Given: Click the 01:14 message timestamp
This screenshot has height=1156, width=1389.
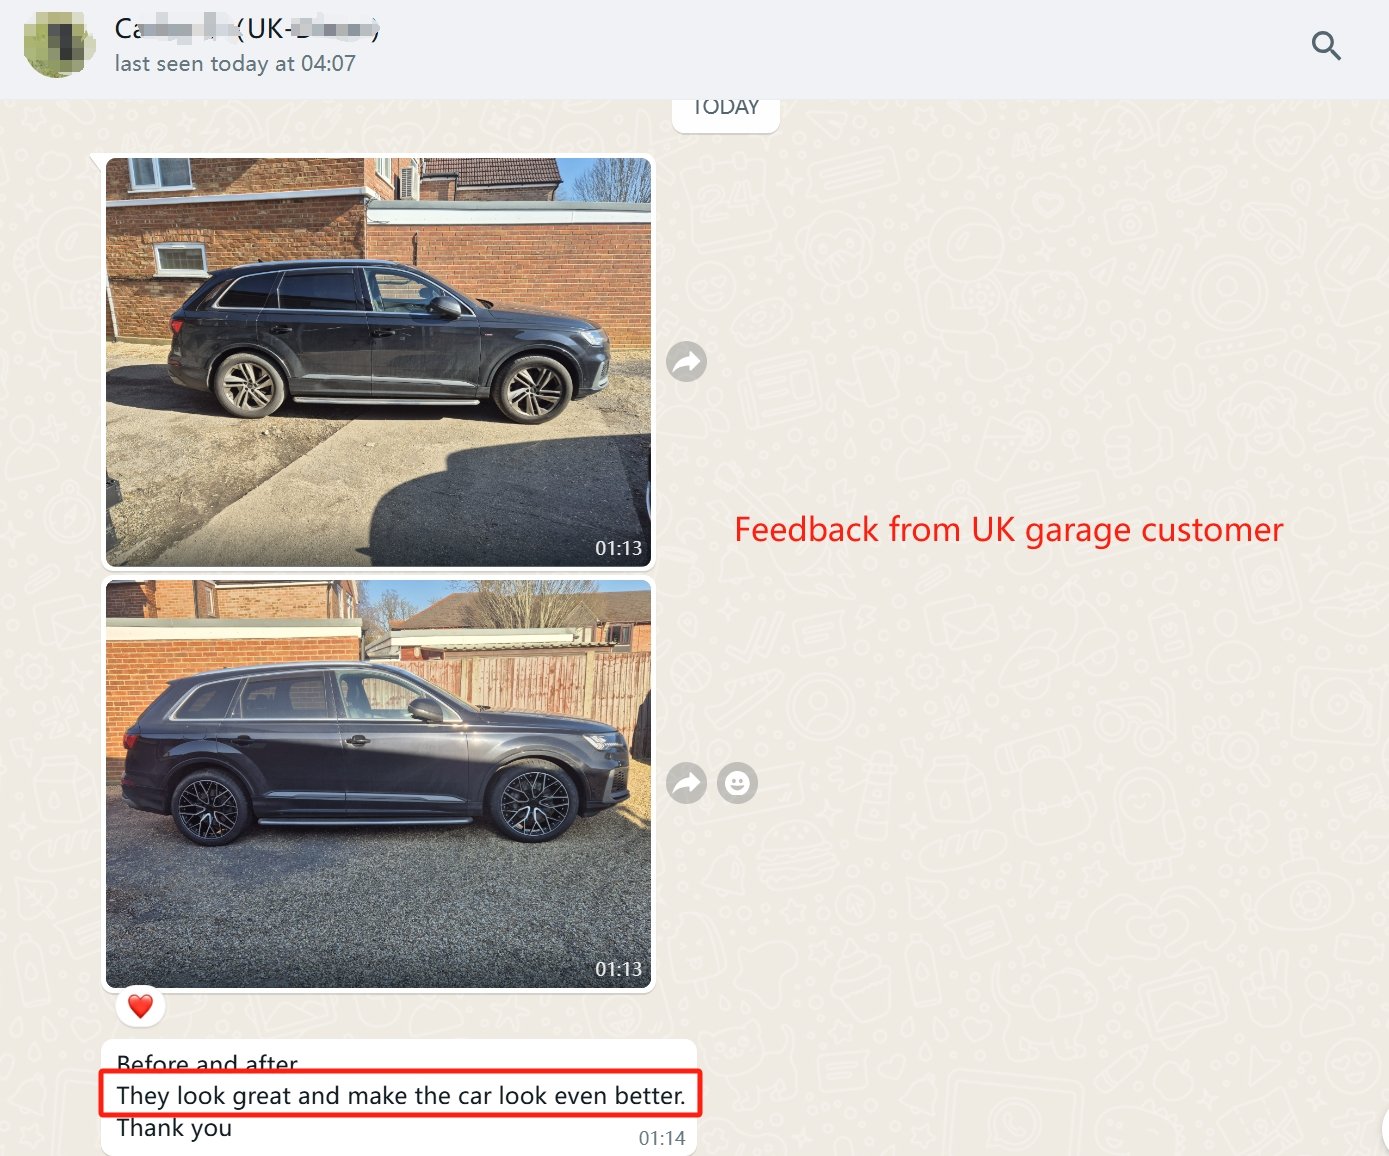Looking at the screenshot, I should (662, 1138).
